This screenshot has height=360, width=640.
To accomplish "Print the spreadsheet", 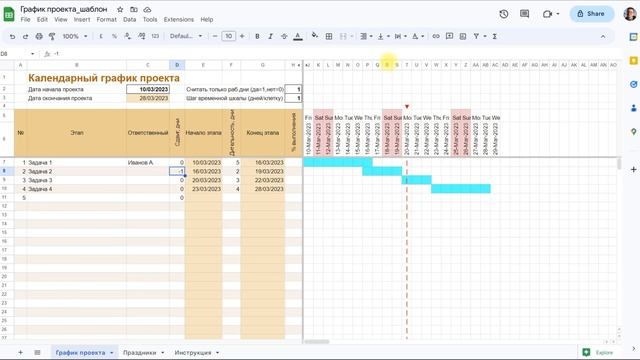I will [39, 36].
